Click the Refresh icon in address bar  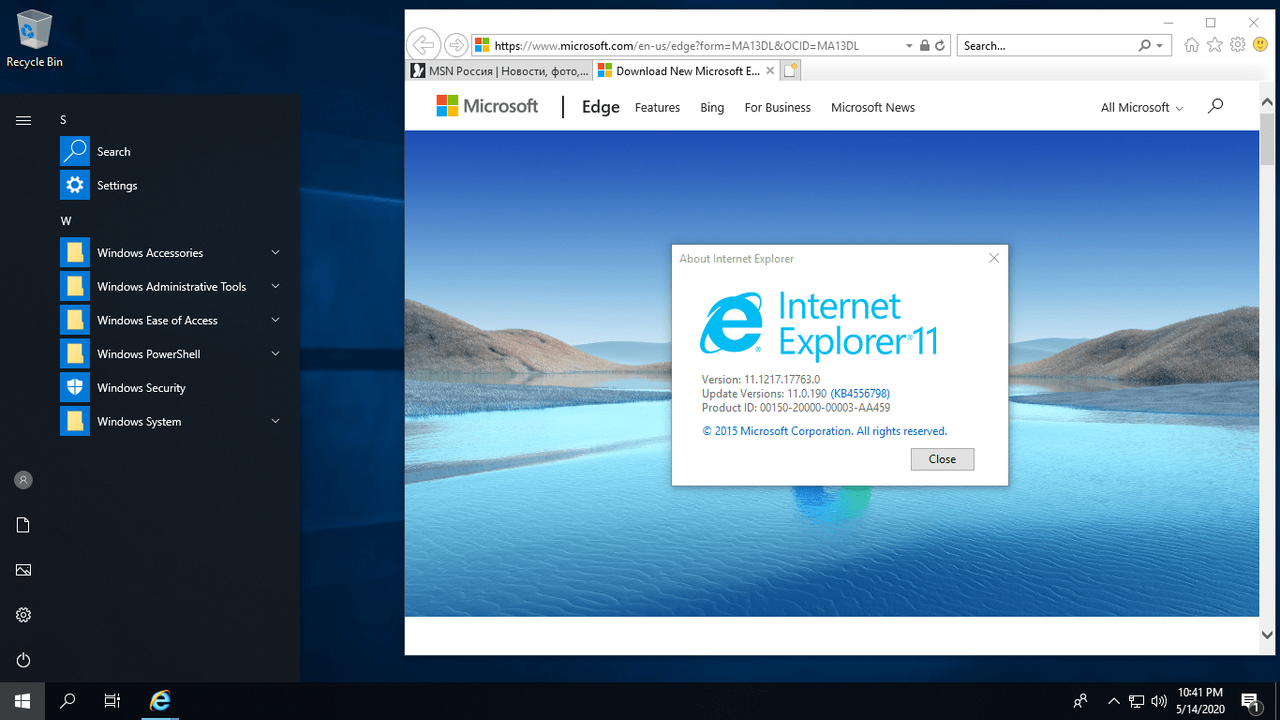click(941, 46)
